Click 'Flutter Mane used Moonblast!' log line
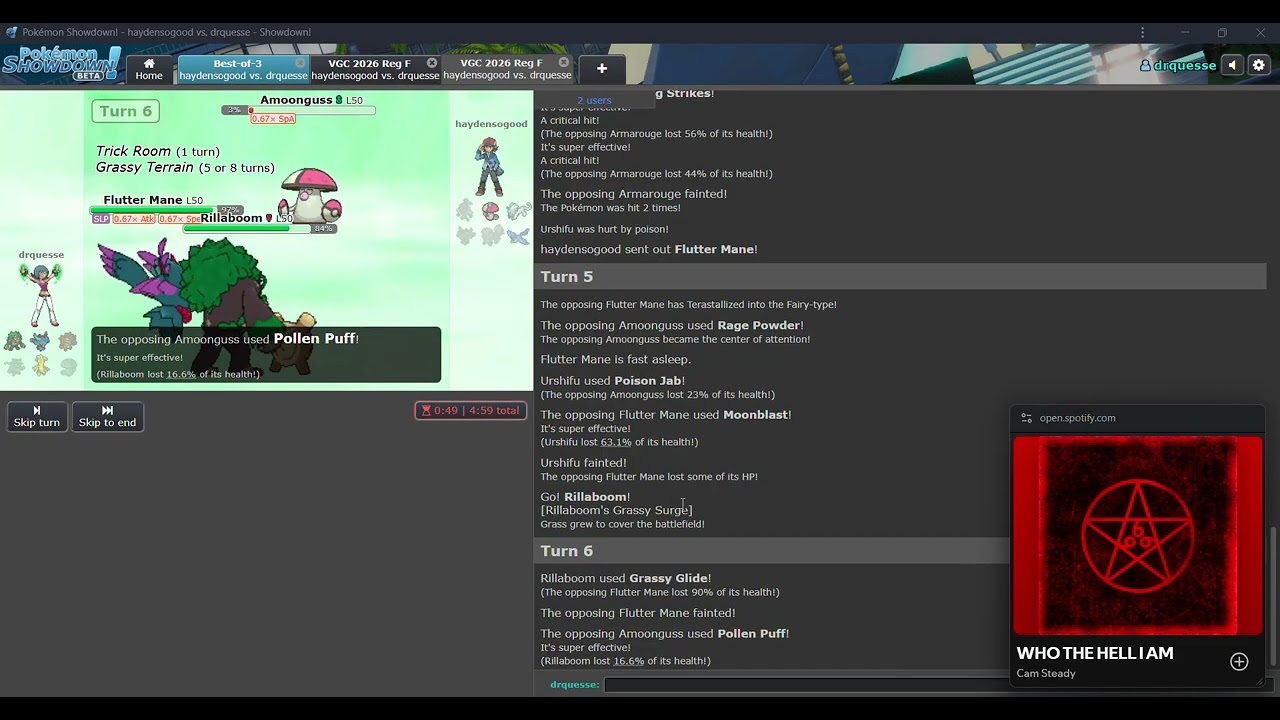Image resolution: width=1280 pixels, height=720 pixels. point(666,415)
